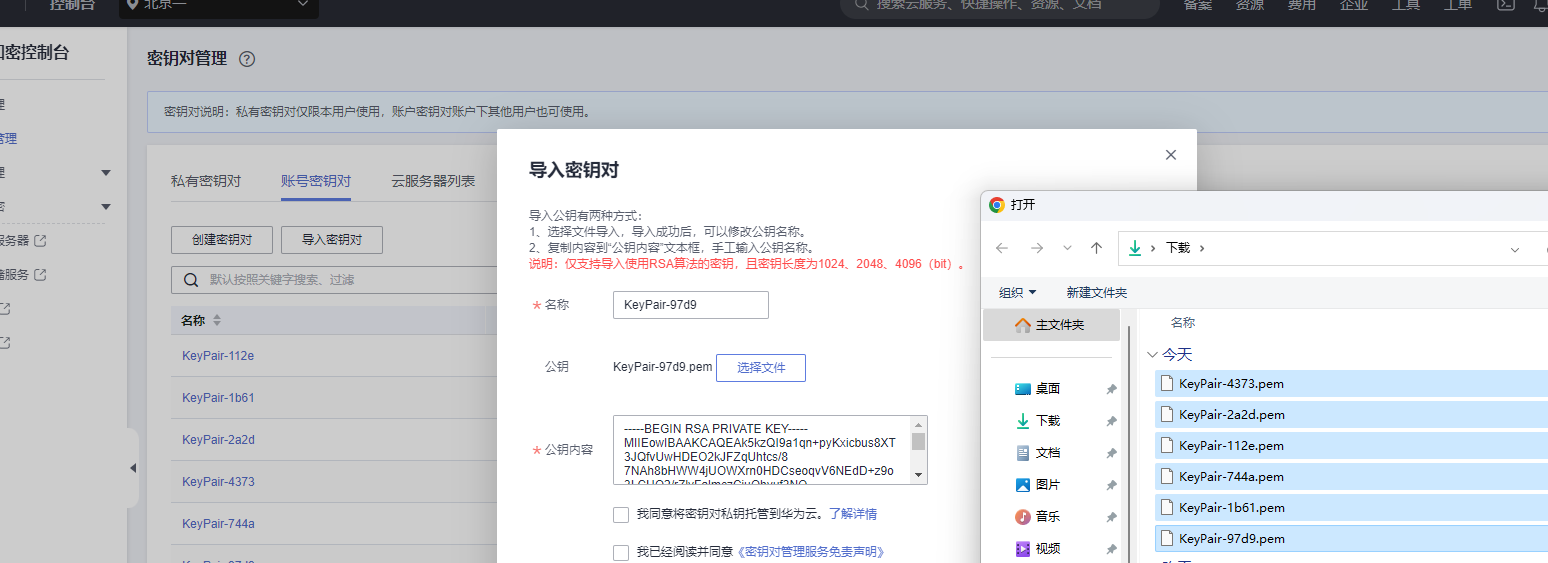Click the pin icon next to 桌面

1111,390
